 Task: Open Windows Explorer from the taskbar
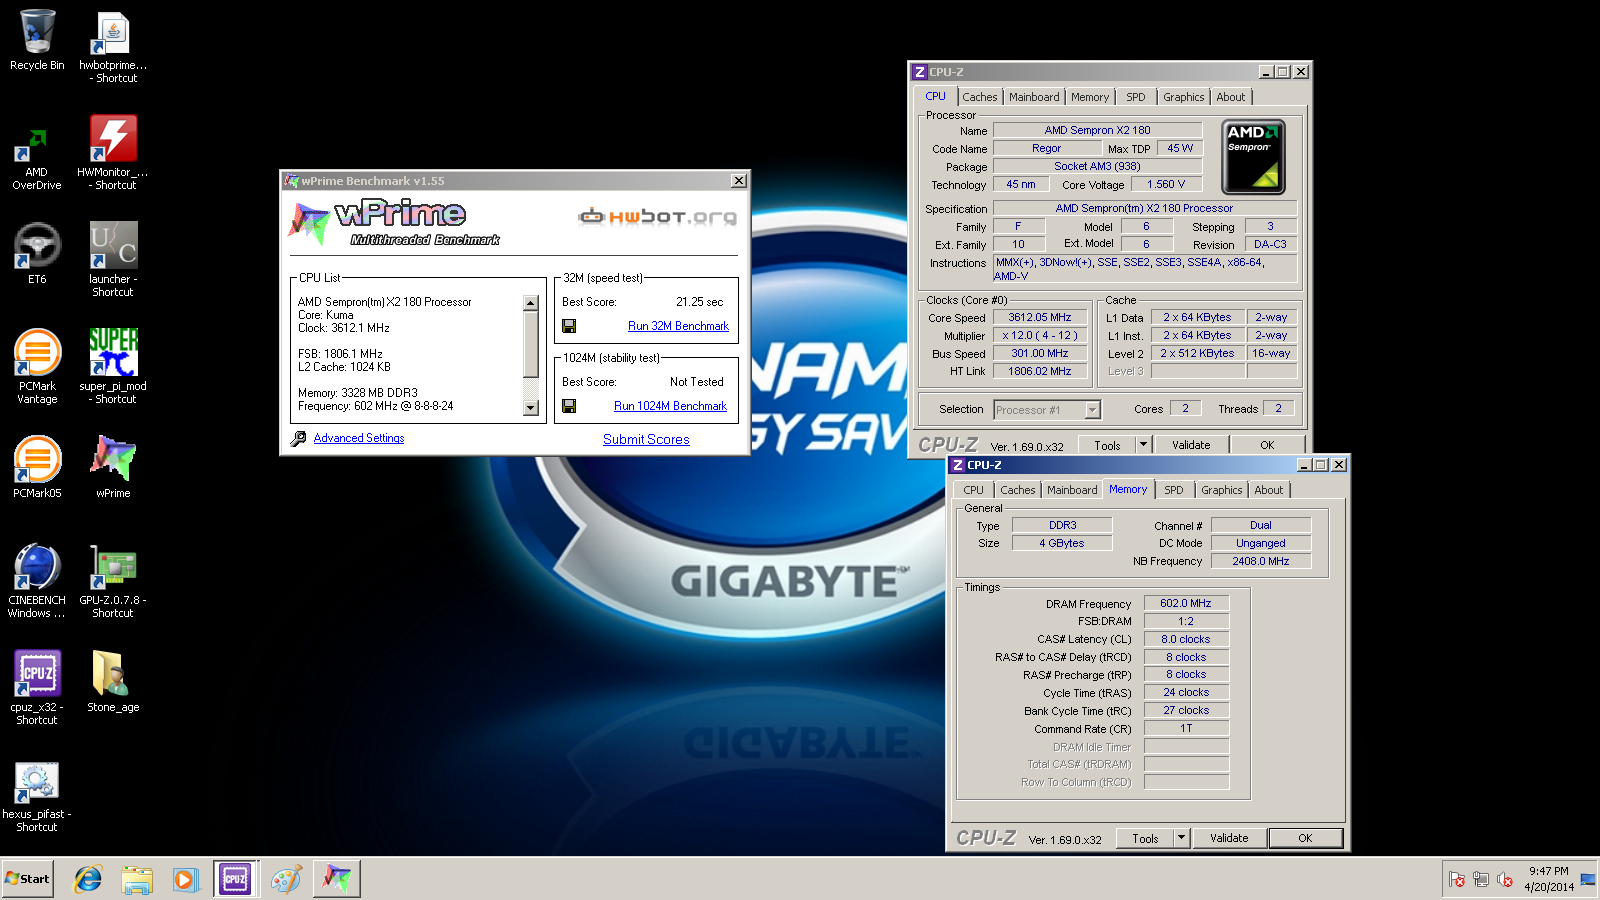(x=137, y=879)
